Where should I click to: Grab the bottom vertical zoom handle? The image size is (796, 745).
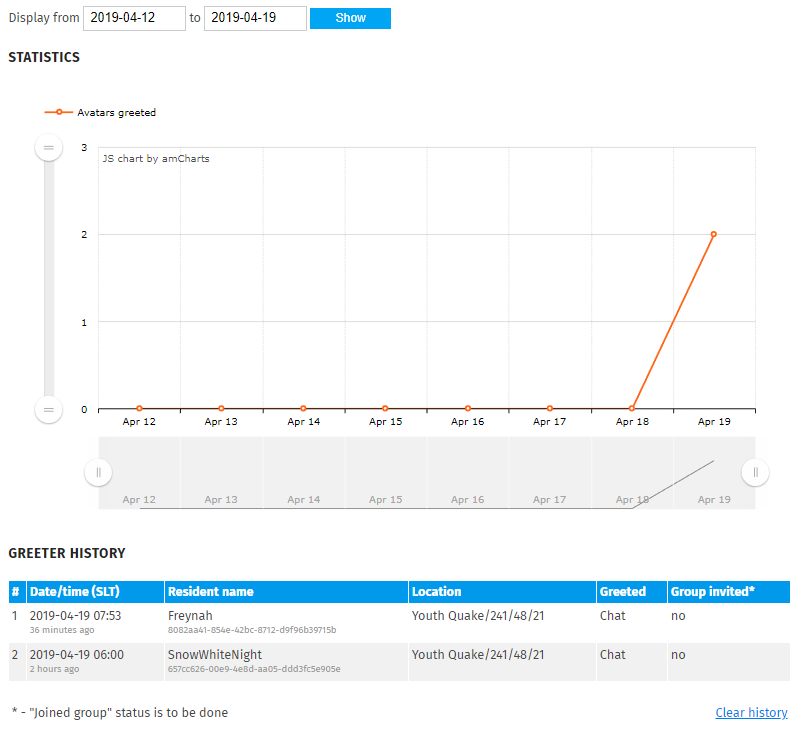tap(49, 409)
